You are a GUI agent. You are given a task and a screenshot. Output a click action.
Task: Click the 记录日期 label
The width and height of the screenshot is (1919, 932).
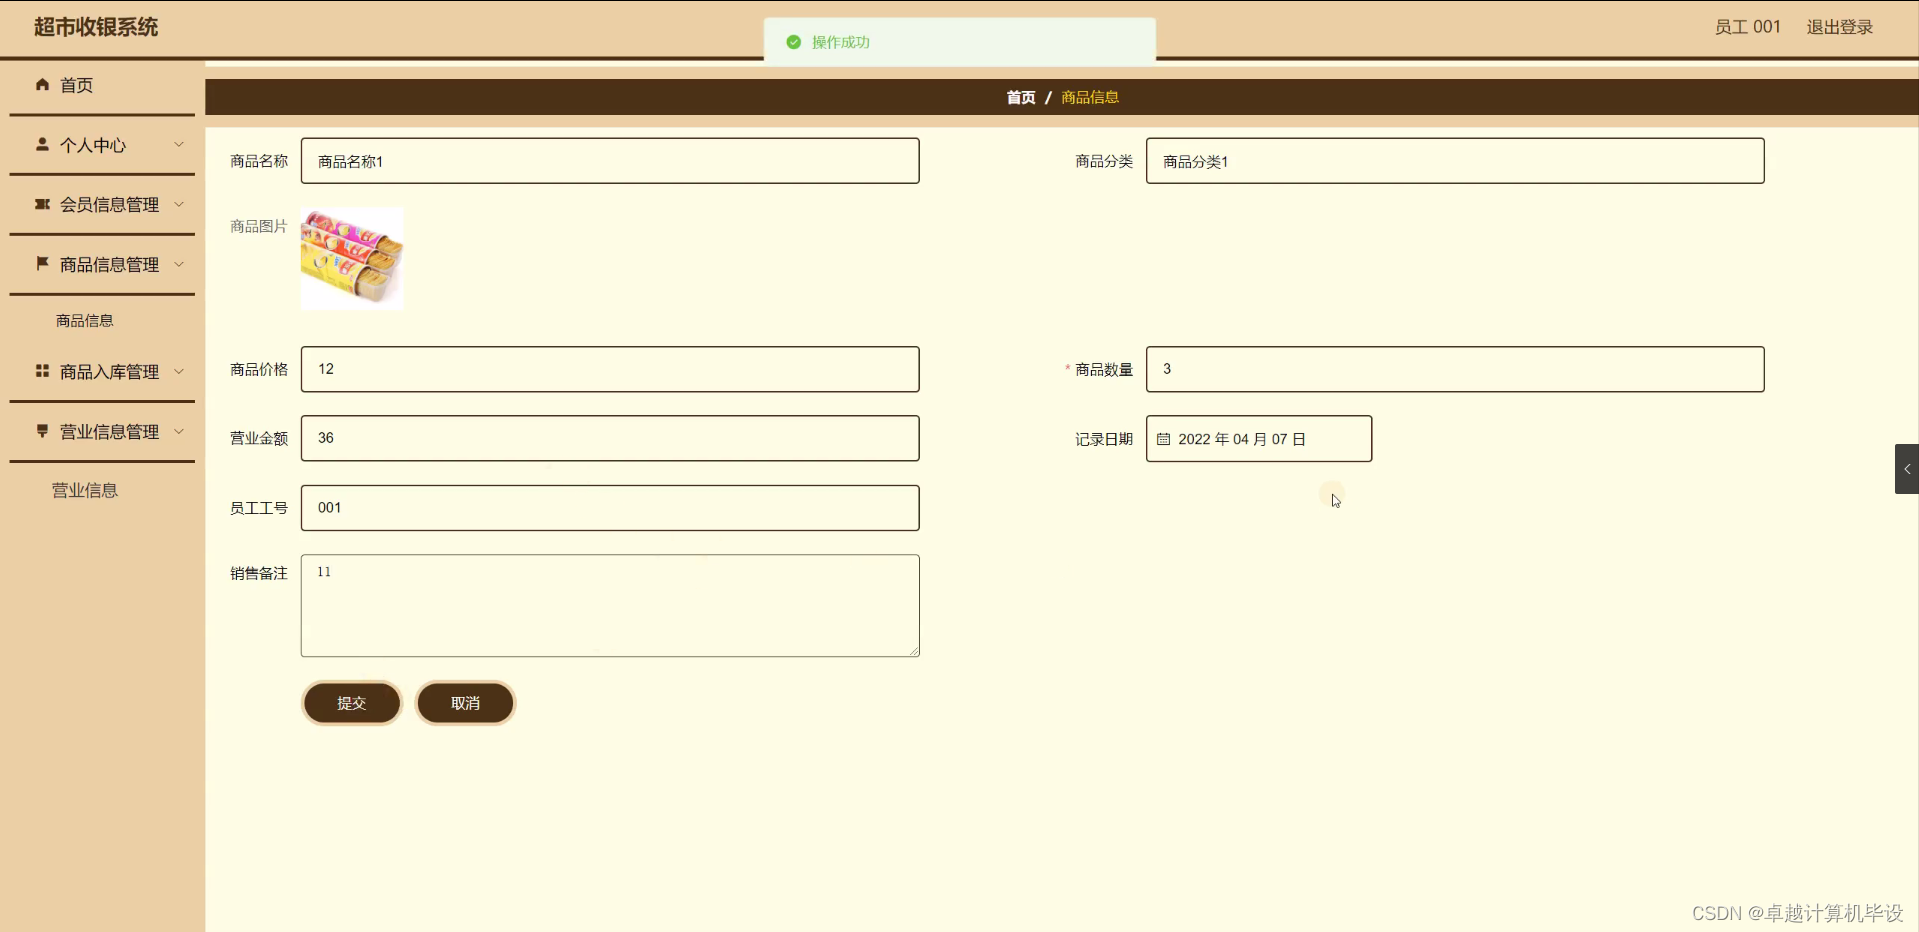click(x=1104, y=439)
